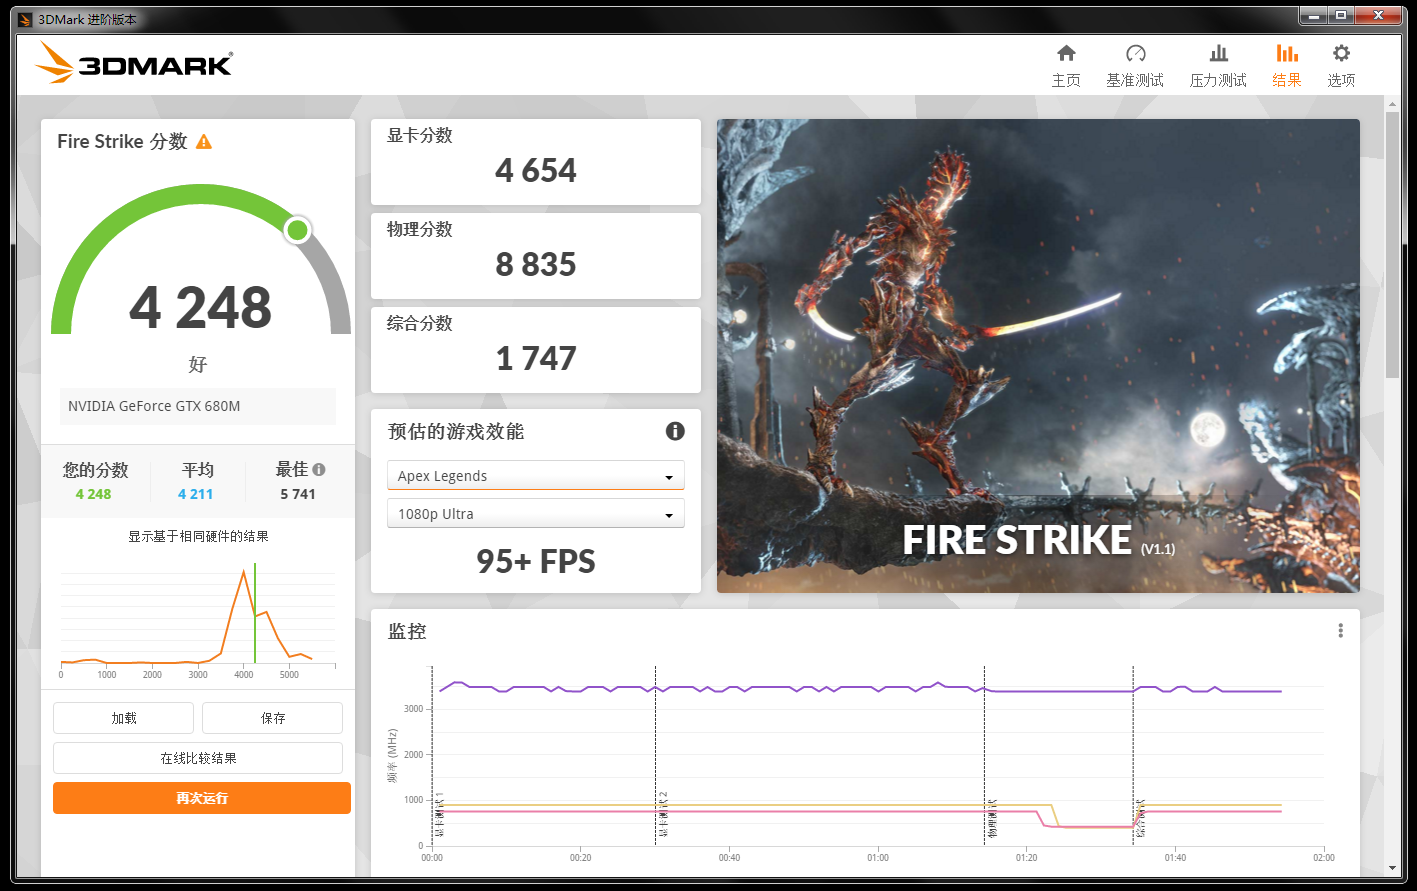
Task: Click the vertical scrollbar thumb
Action: pos(1392,245)
